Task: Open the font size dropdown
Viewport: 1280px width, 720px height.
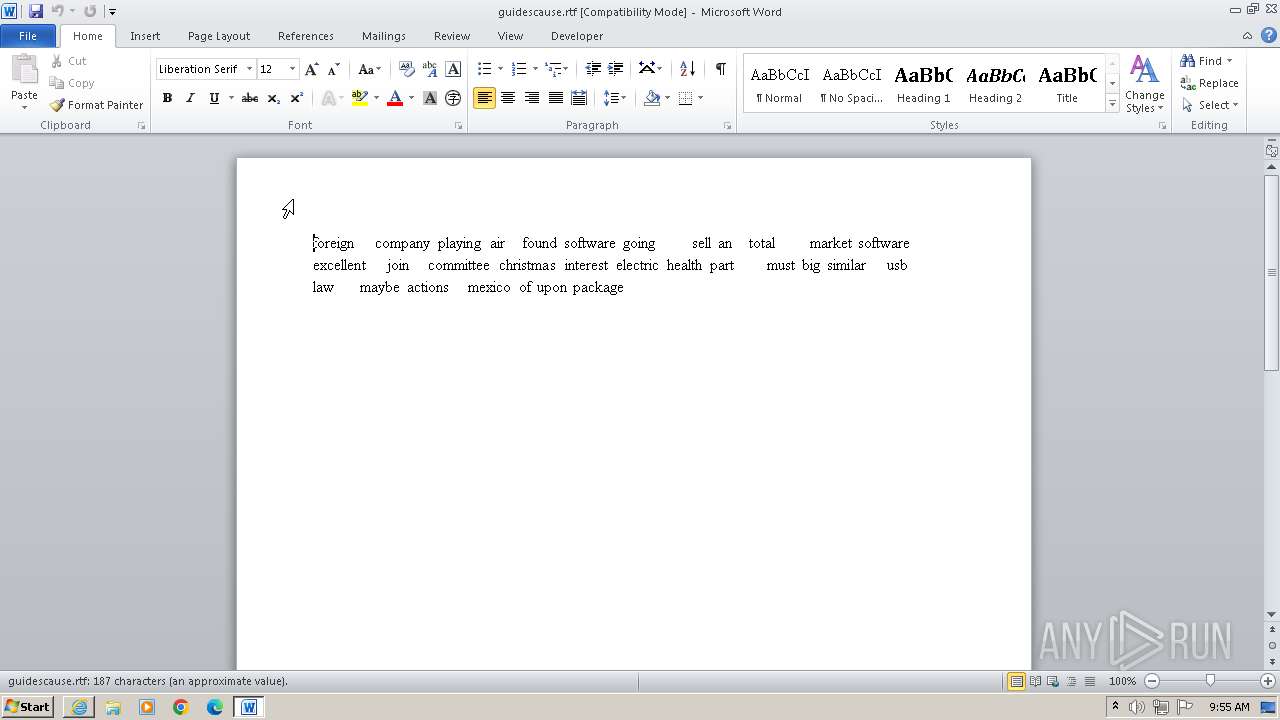Action: pyautogui.click(x=292, y=69)
